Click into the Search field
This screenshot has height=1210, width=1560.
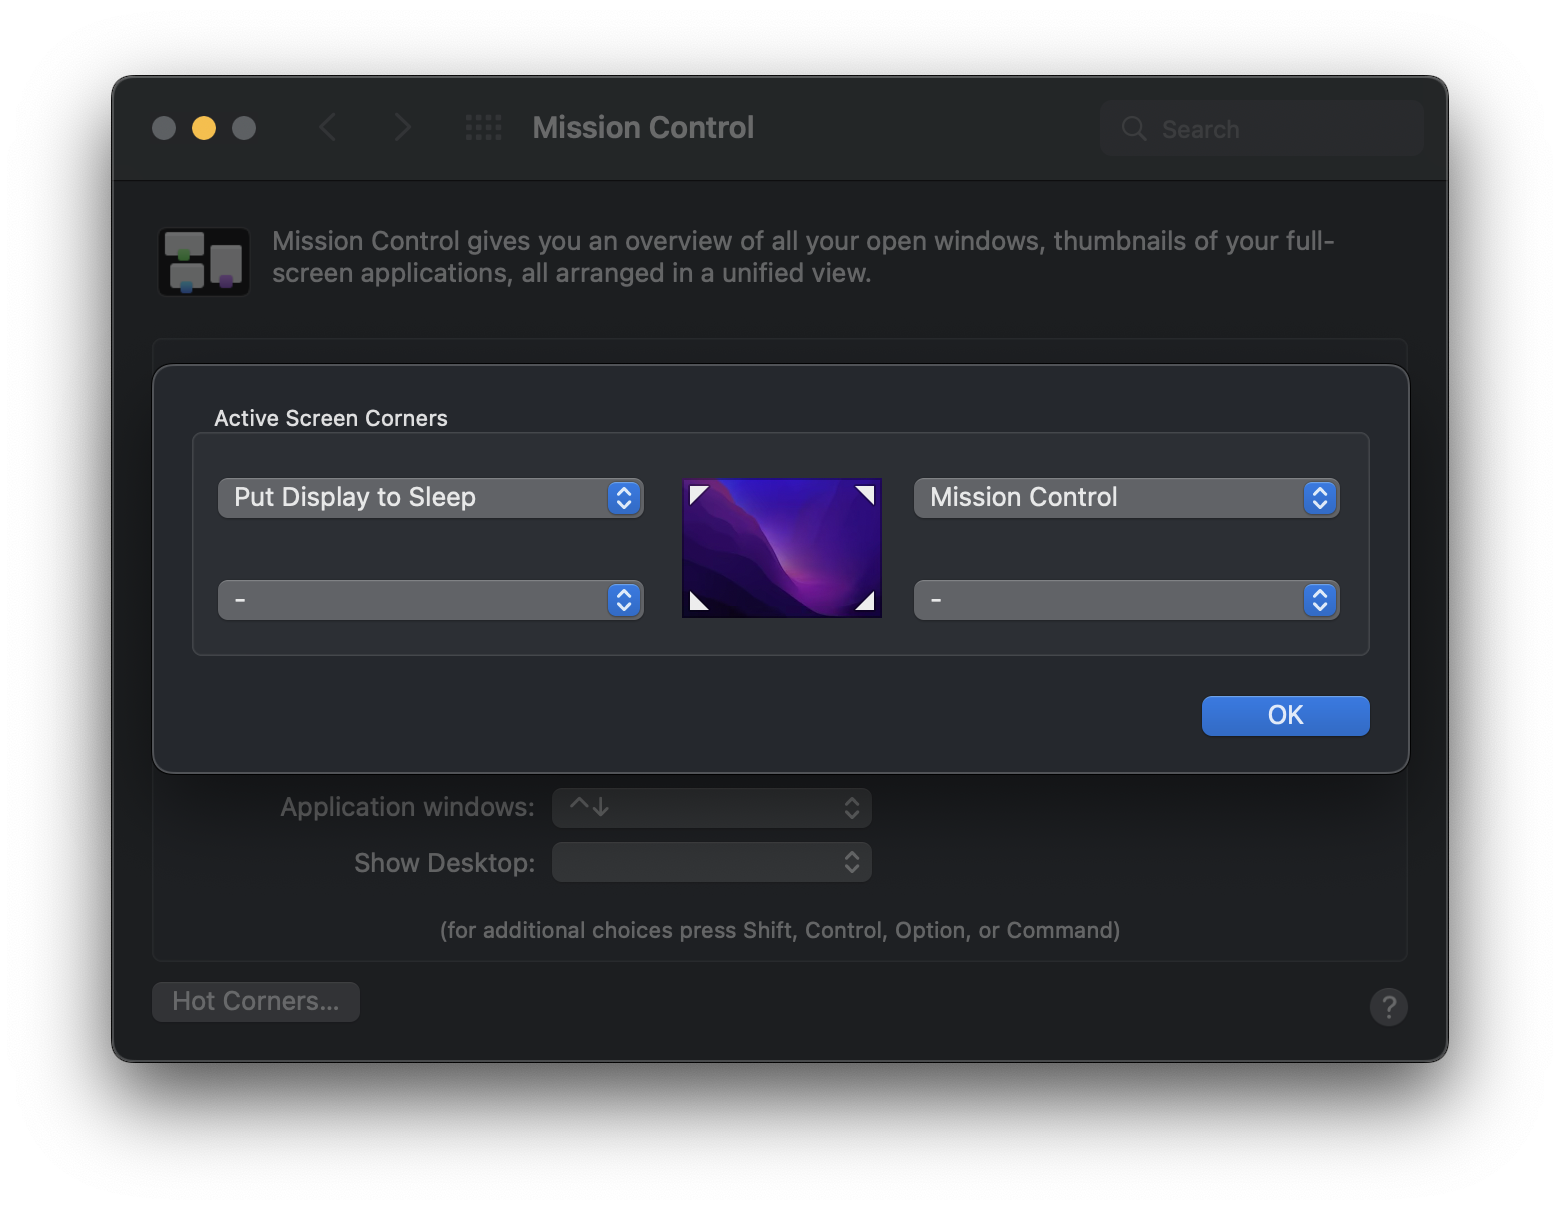click(1261, 128)
